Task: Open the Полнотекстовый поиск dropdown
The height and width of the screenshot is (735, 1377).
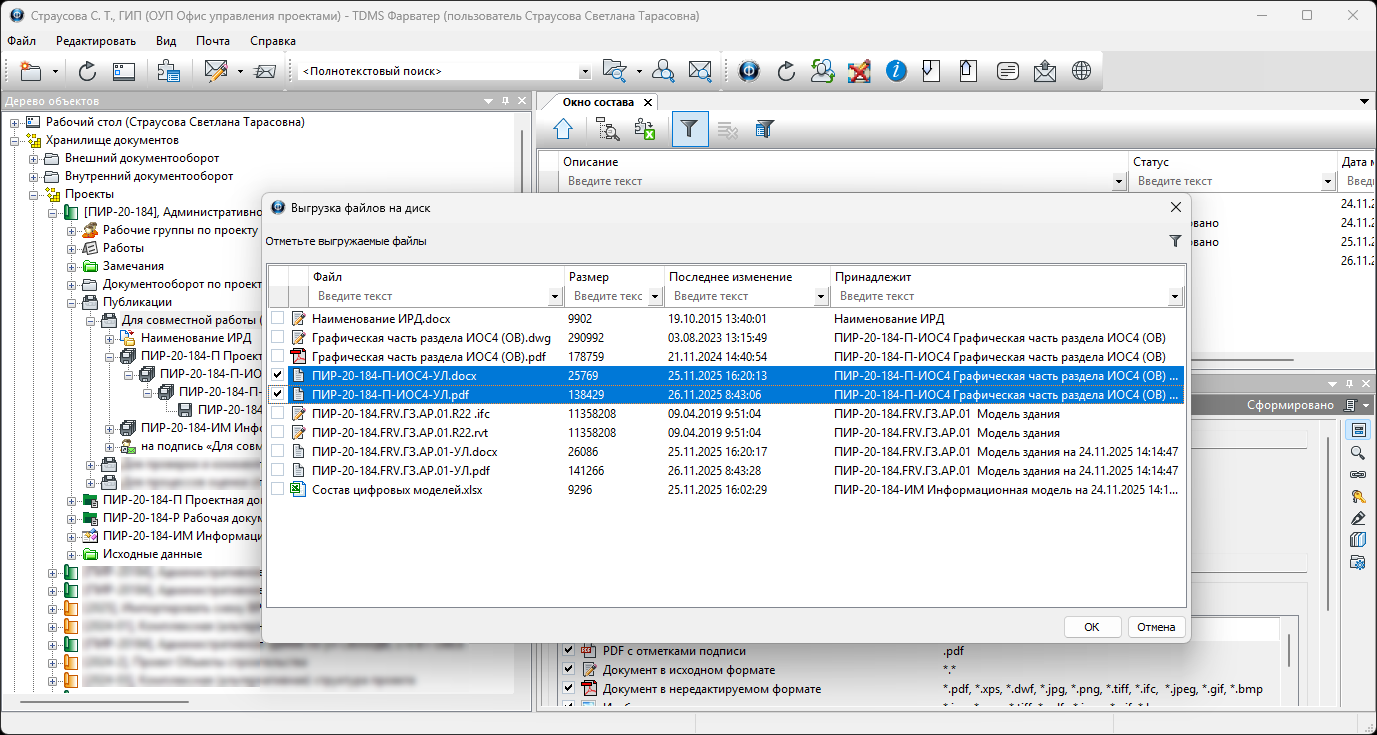Action: point(585,72)
